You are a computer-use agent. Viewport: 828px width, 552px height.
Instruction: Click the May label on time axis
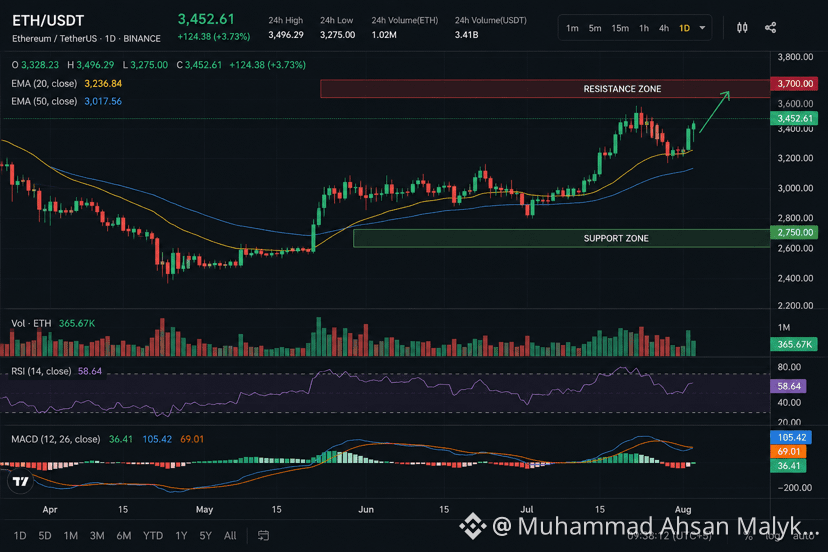pyautogui.click(x=204, y=509)
